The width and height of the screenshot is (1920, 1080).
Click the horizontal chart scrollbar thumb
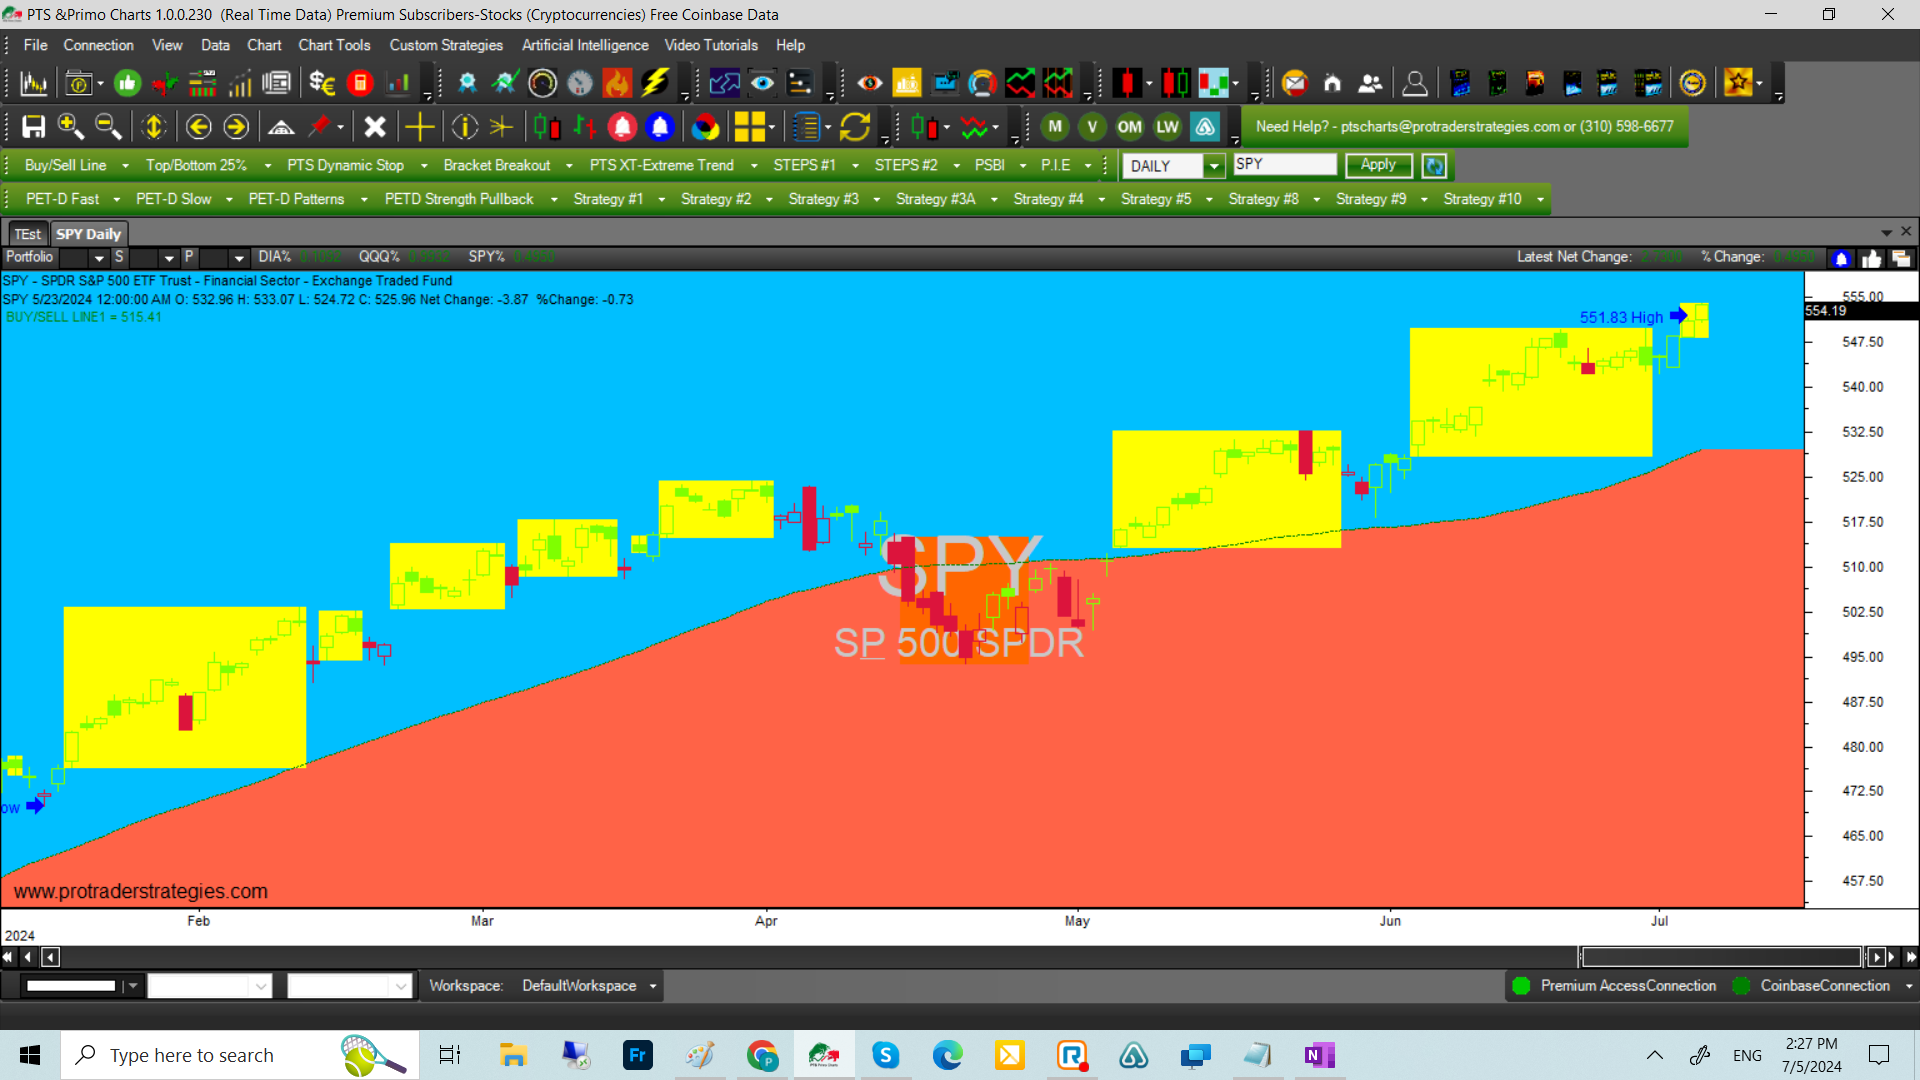coord(1720,957)
